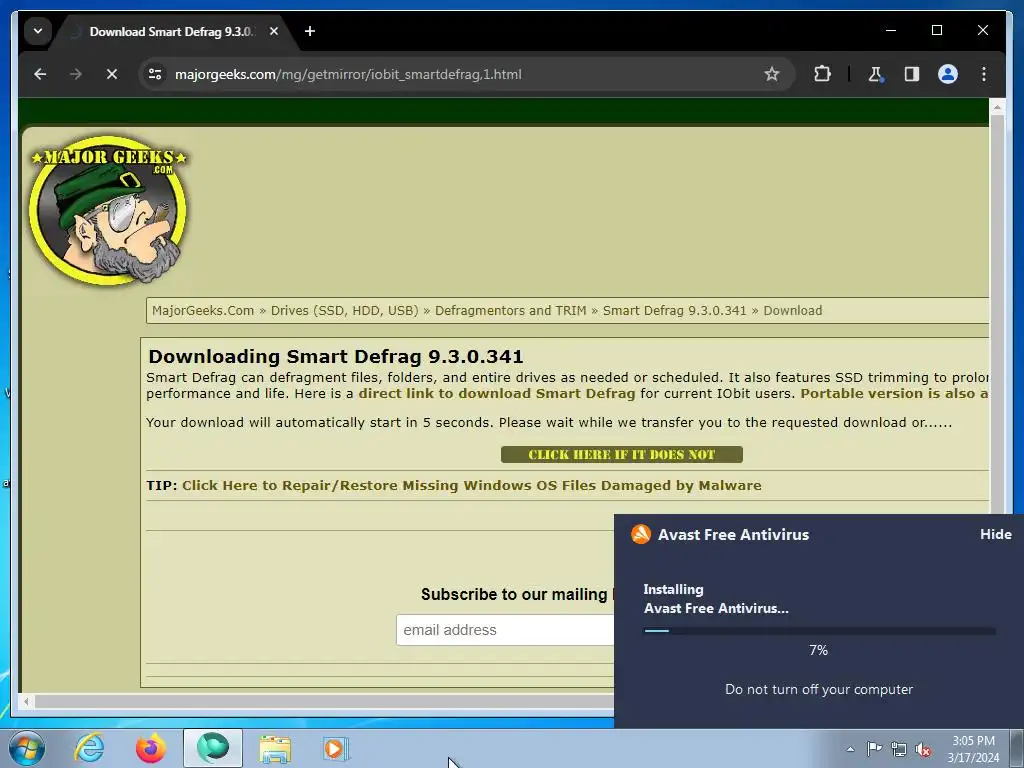Open Chrome Labs flask icon
The image size is (1024, 768).
(x=876, y=74)
